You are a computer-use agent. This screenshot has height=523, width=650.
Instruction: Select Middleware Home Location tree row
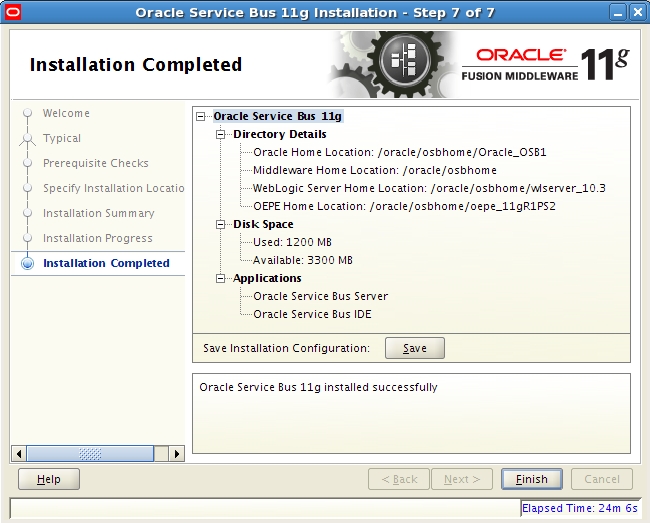[x=375, y=170]
